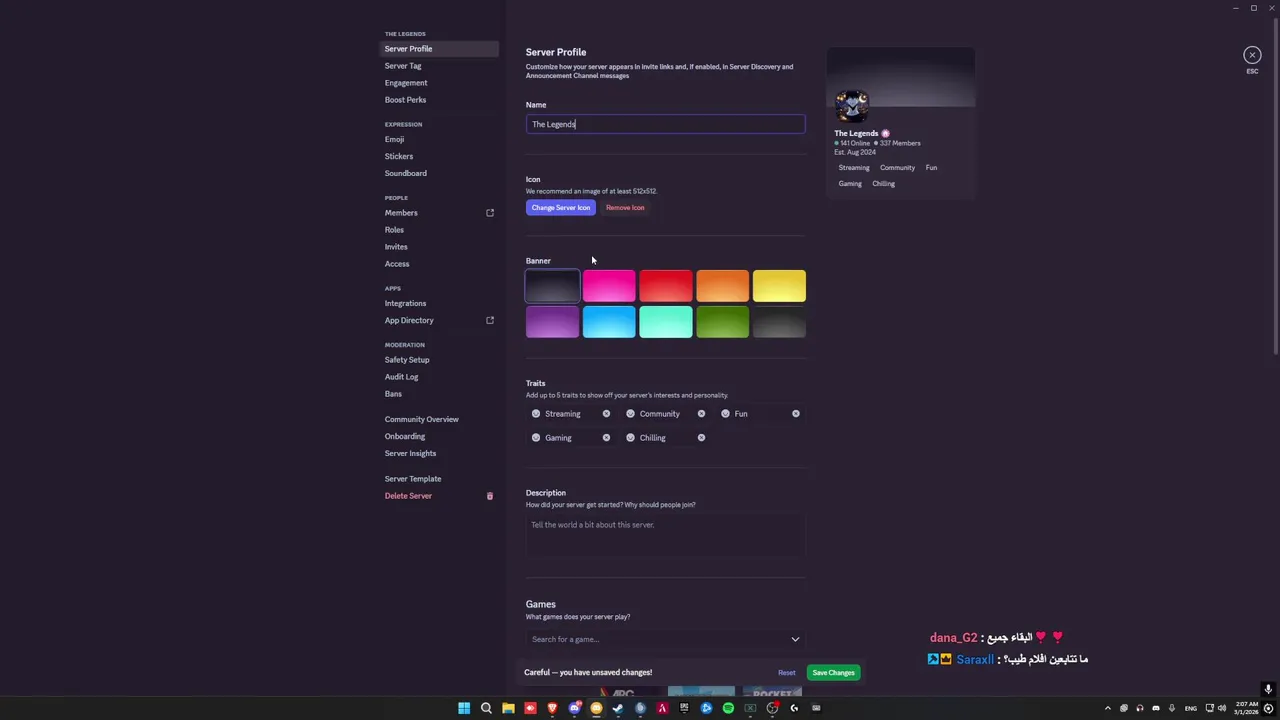Viewport: 1280px width, 720px height.
Task: Open the Engagement settings page
Action: click(x=406, y=83)
